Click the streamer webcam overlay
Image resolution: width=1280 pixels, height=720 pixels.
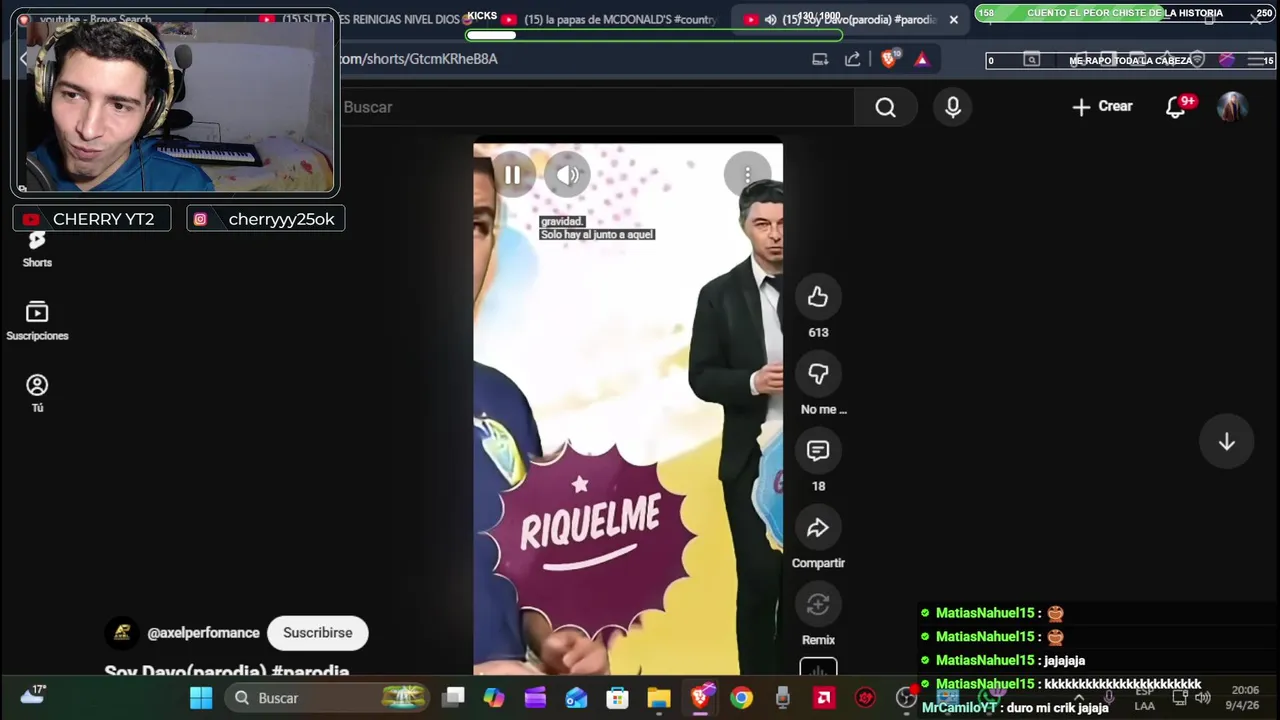175,103
